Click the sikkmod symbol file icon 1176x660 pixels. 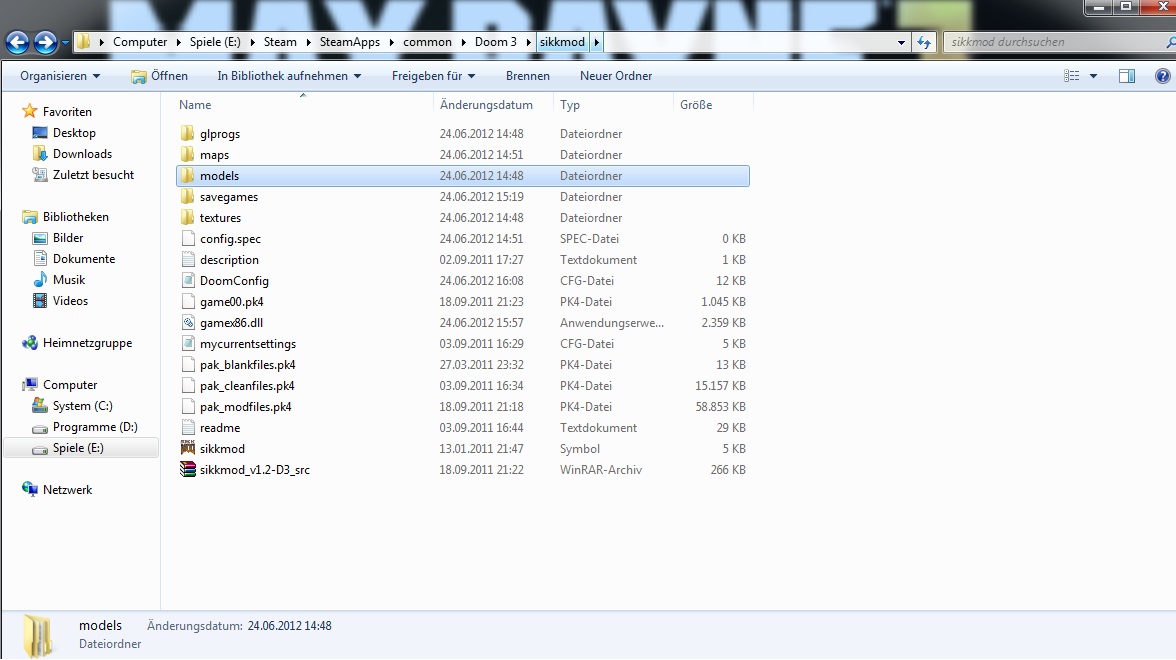point(188,448)
